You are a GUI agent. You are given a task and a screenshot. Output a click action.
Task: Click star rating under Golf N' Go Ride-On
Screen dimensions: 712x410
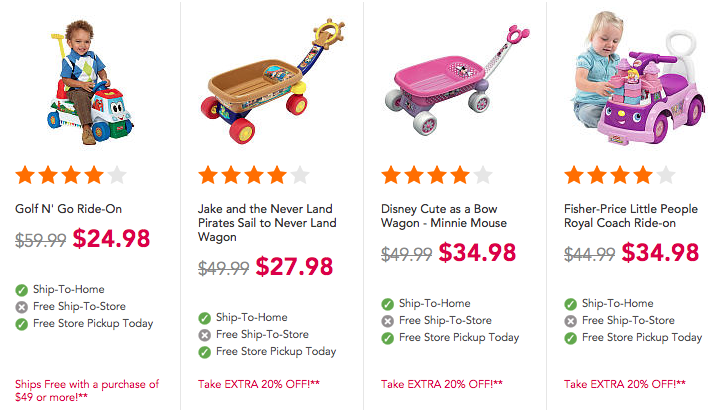pos(70,176)
